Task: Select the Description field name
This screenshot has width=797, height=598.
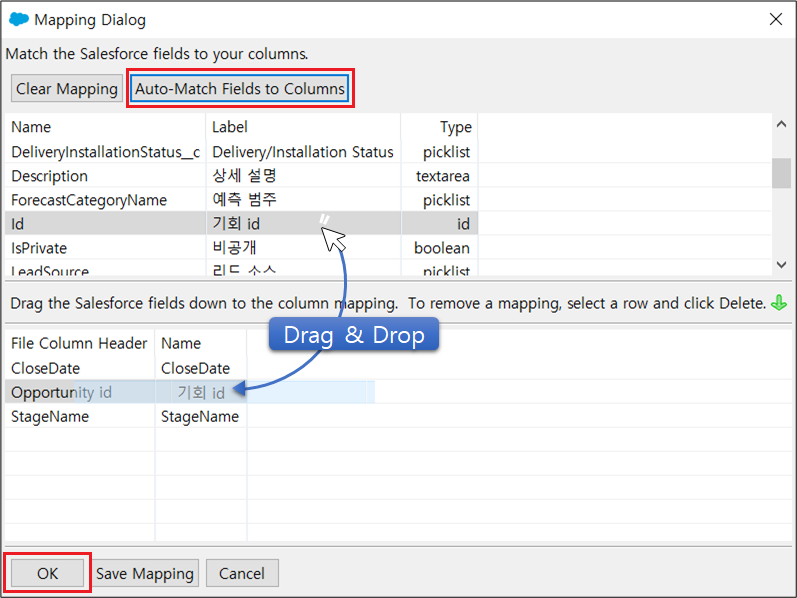Action: (x=49, y=176)
